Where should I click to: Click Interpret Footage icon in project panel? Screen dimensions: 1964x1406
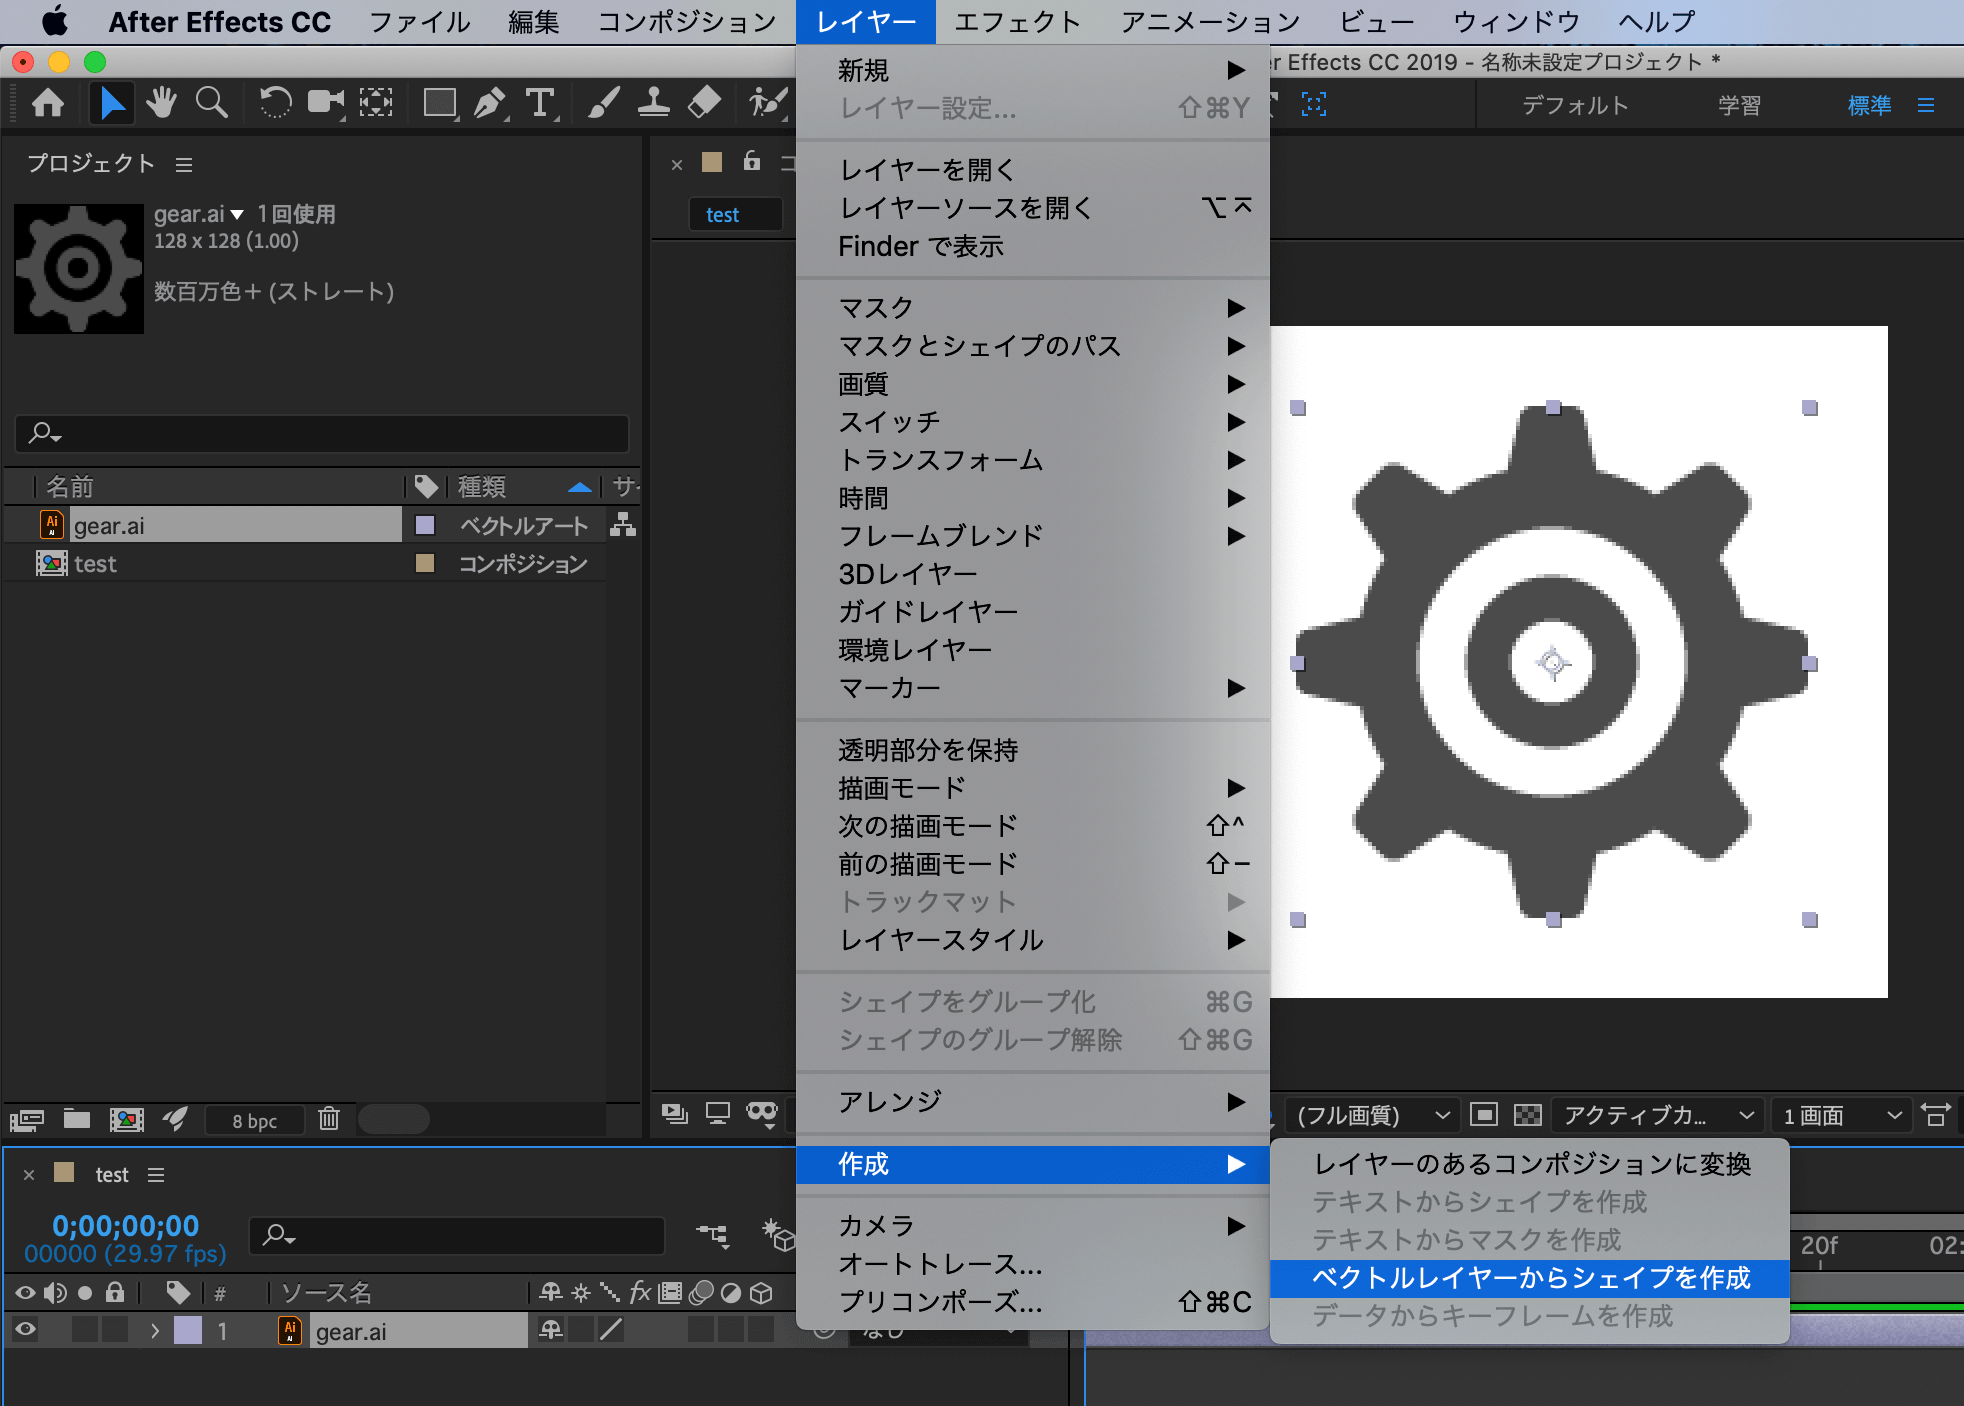pyautogui.click(x=27, y=1120)
